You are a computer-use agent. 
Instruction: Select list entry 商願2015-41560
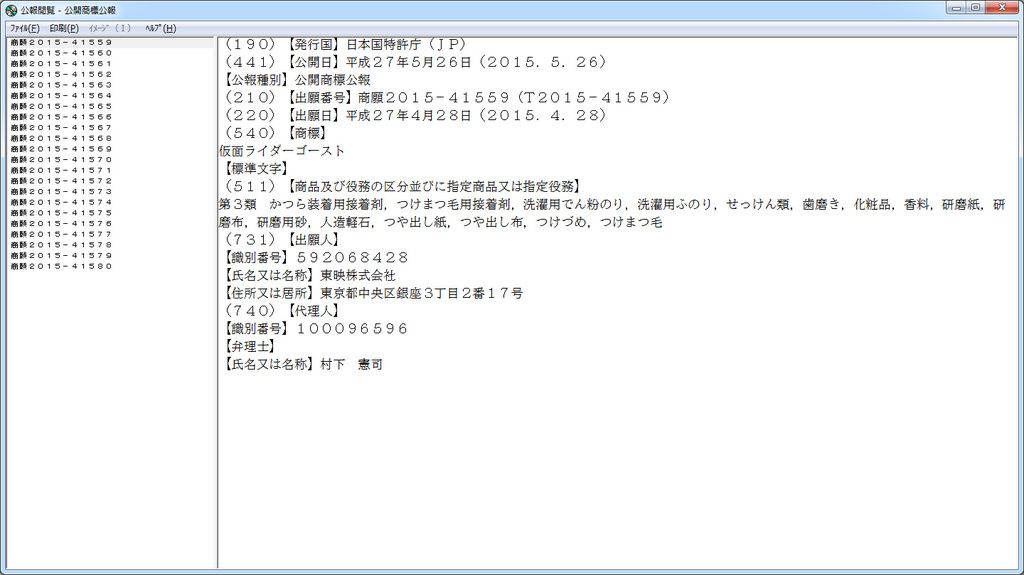(x=61, y=53)
